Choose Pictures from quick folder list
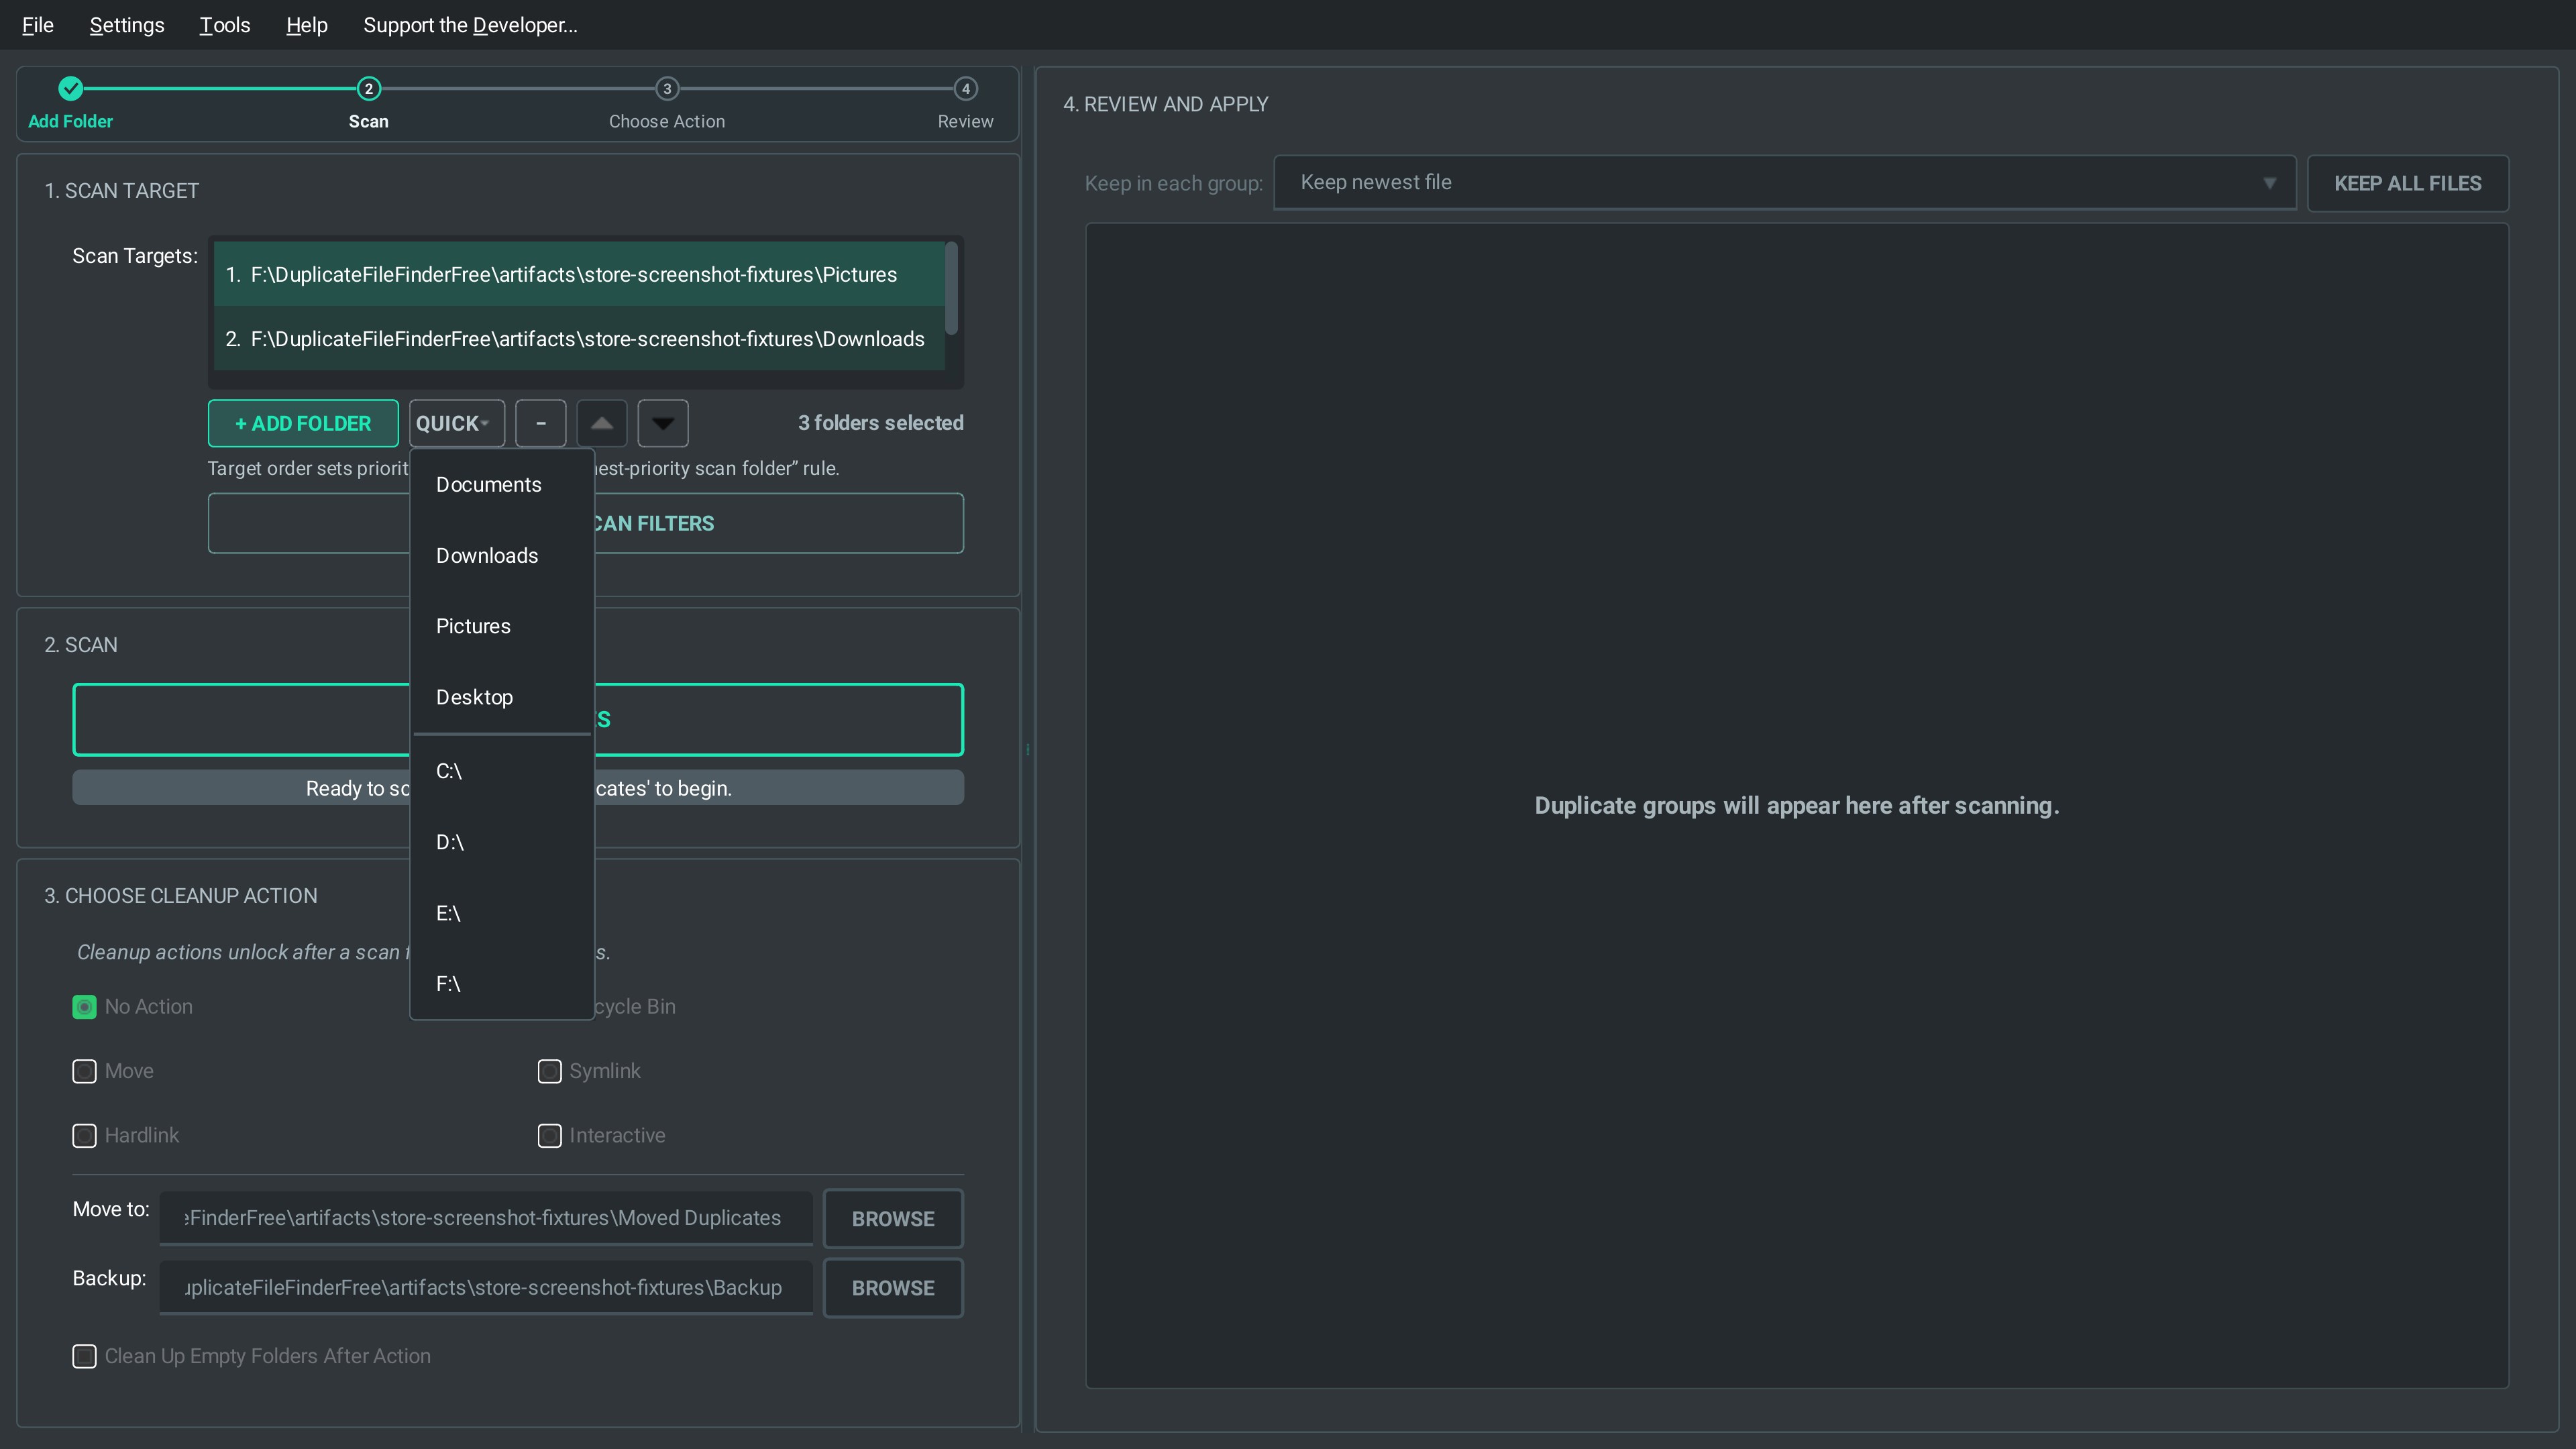 coord(502,626)
